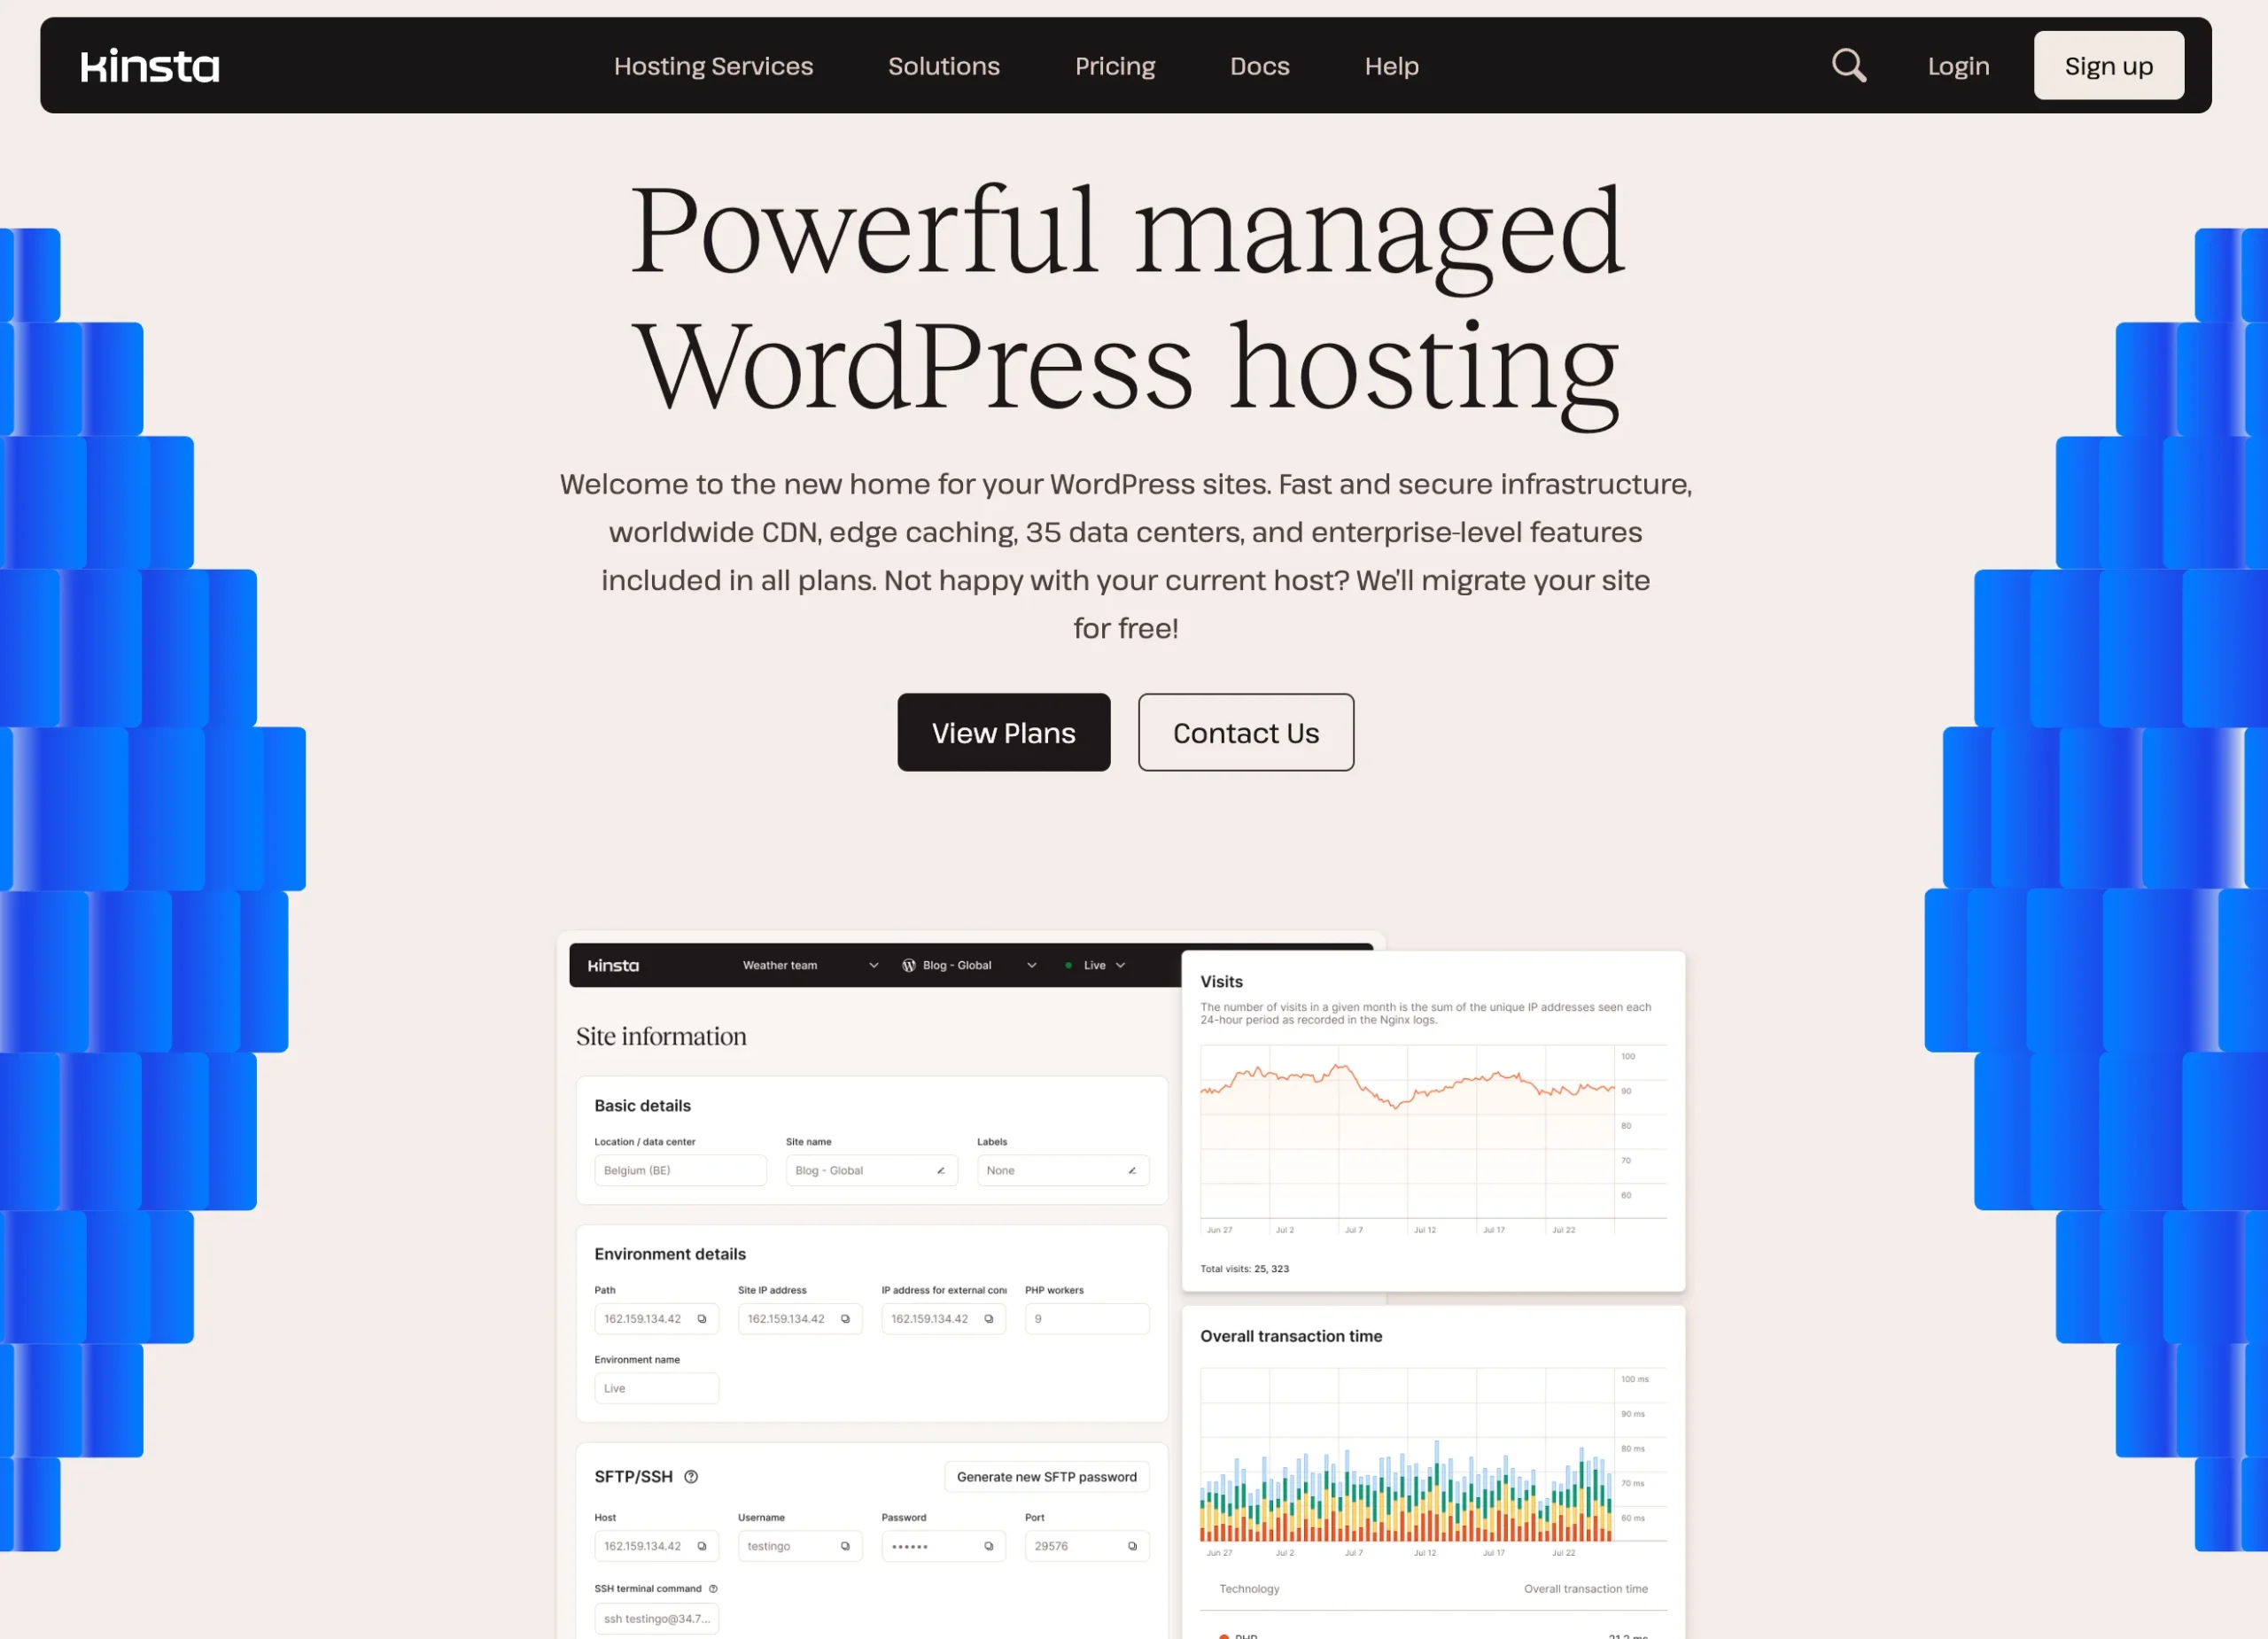Click the Kinsta logo inside the dashboard preview

click(x=613, y=965)
